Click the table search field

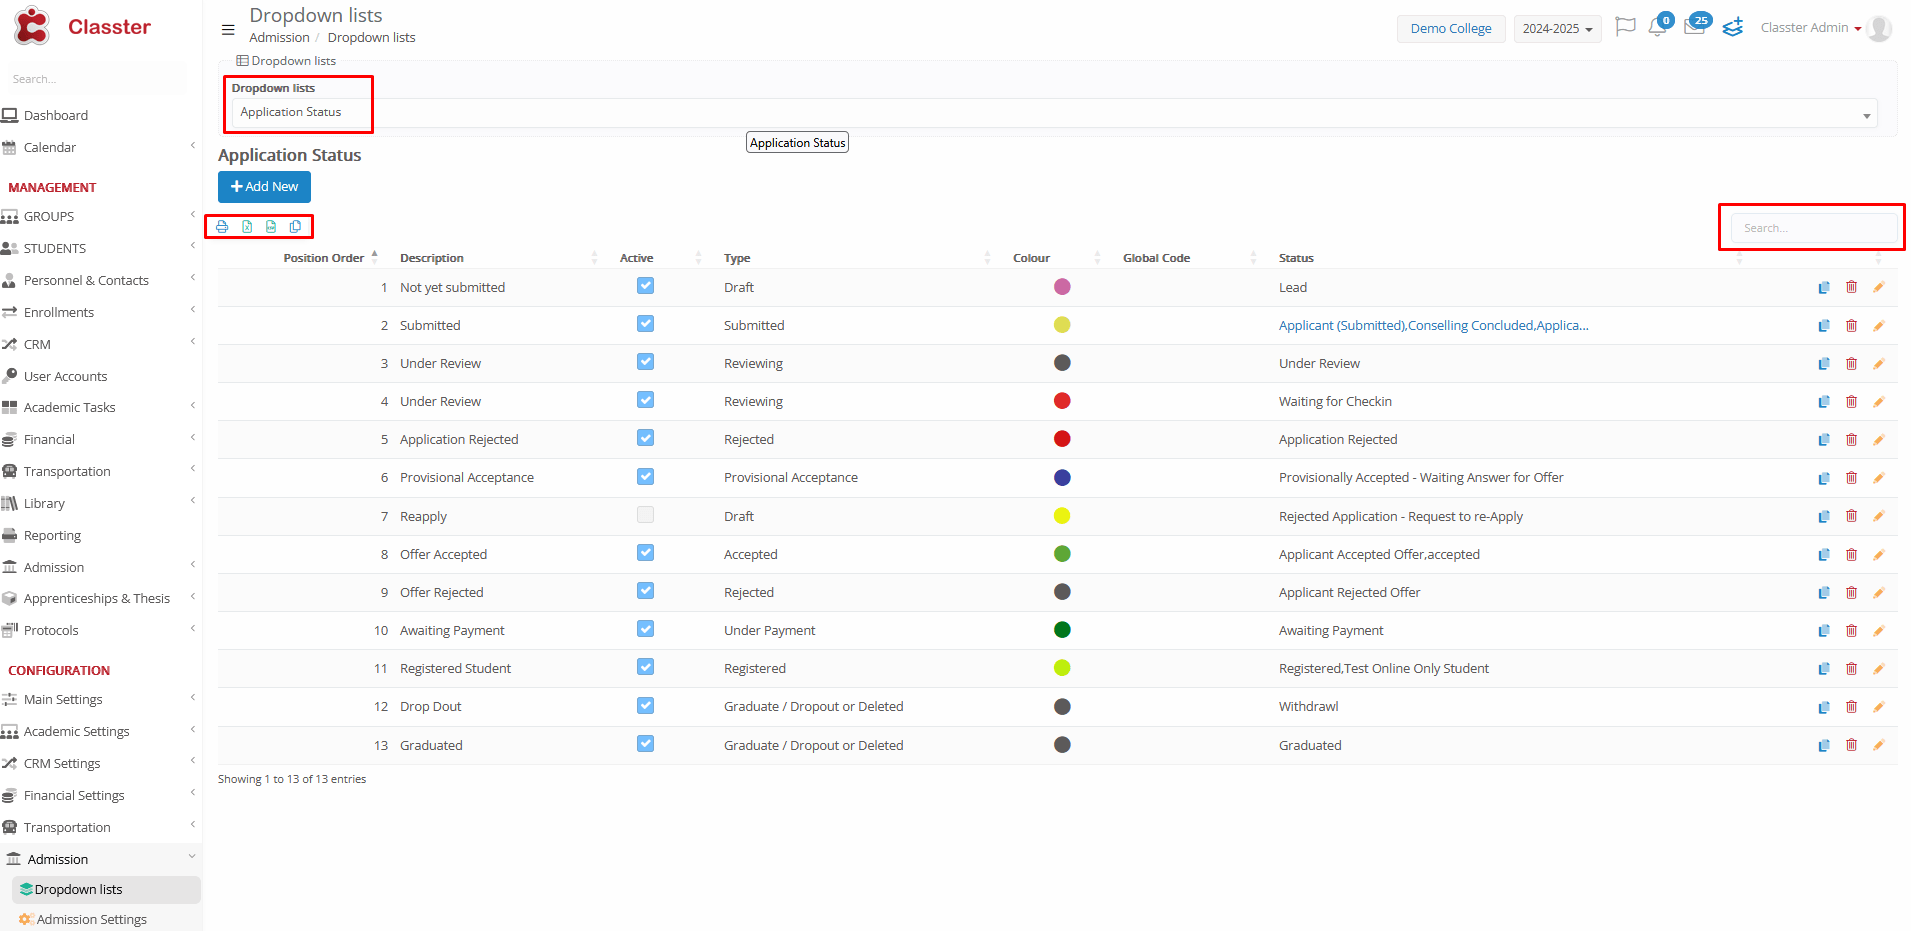tap(1812, 228)
